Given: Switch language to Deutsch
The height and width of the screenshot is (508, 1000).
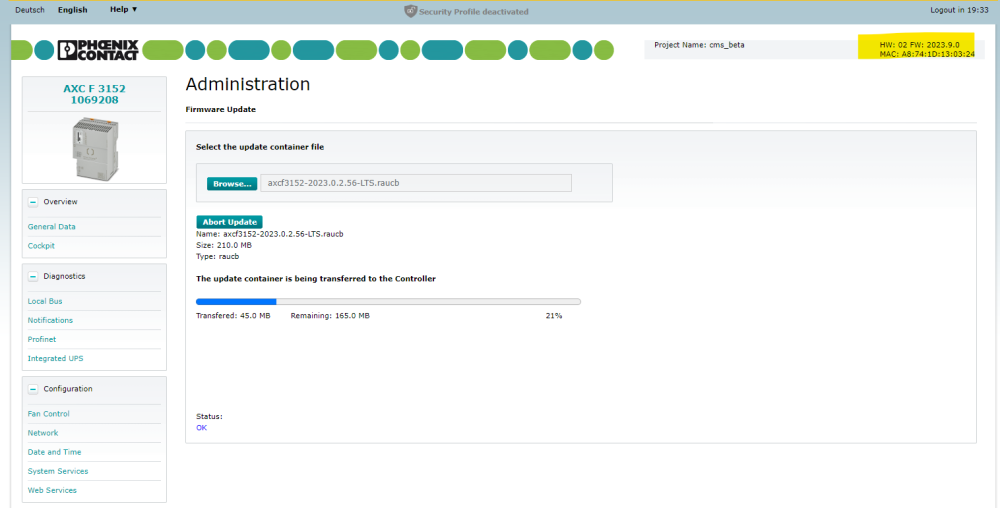Looking at the screenshot, I should [30, 10].
